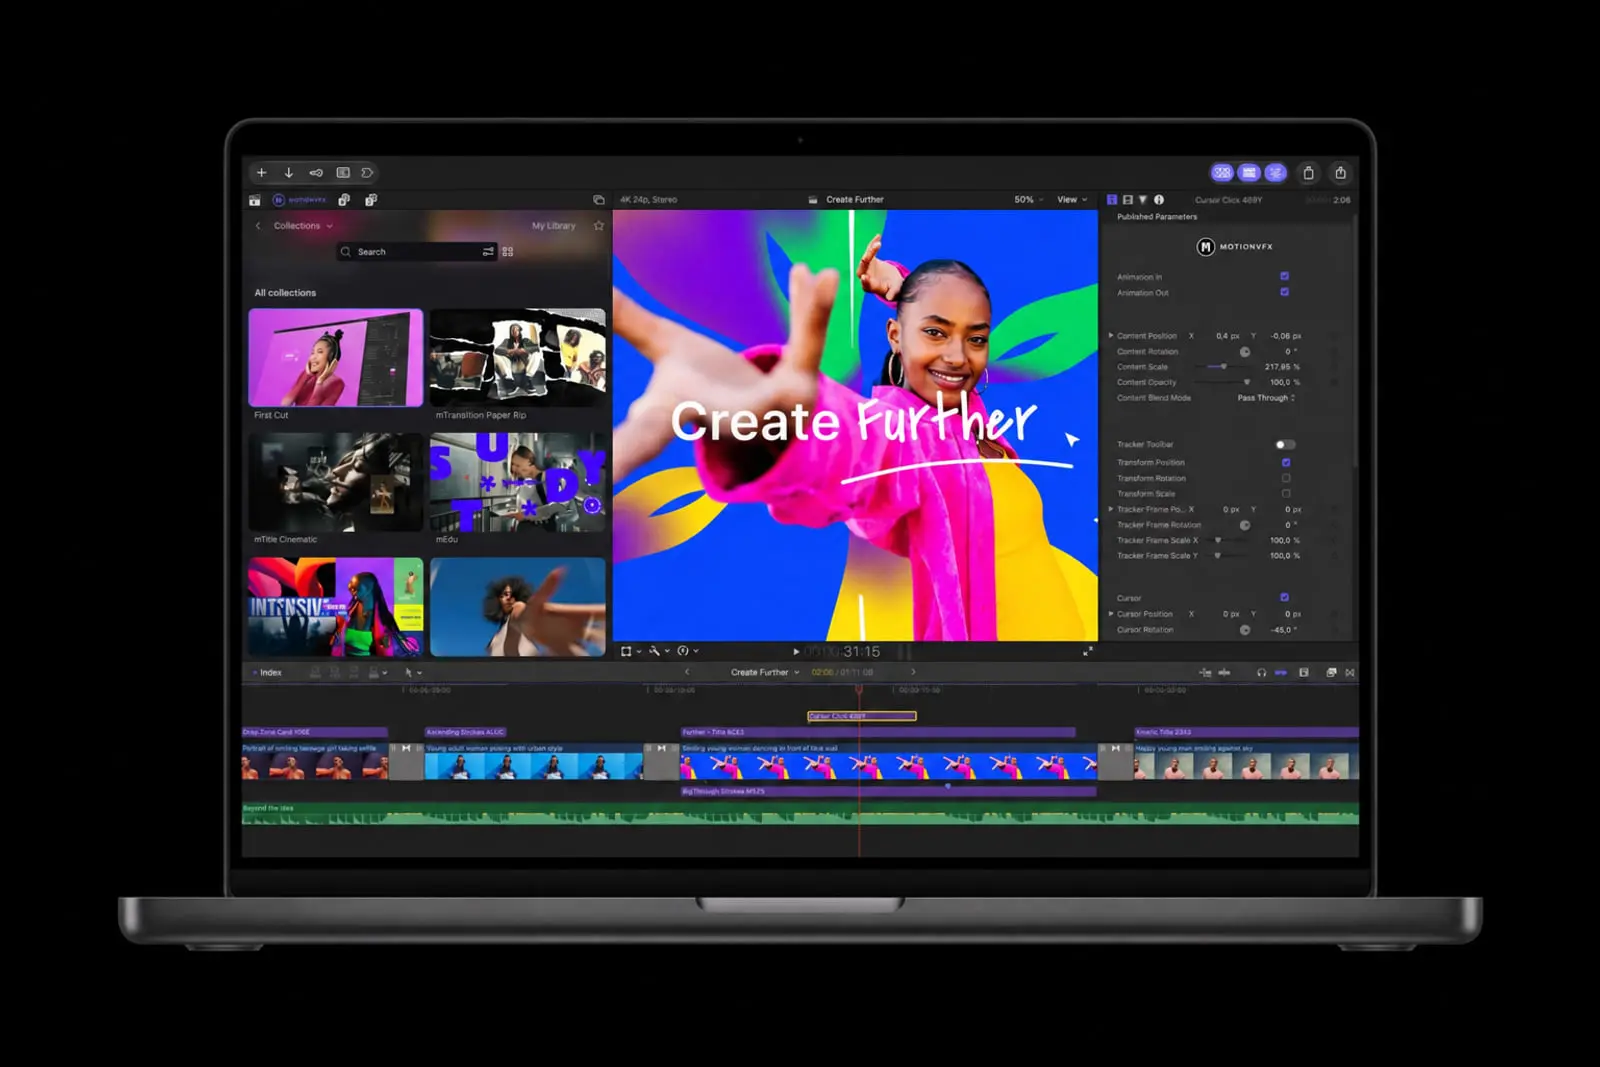Play the viewer video

(796, 652)
